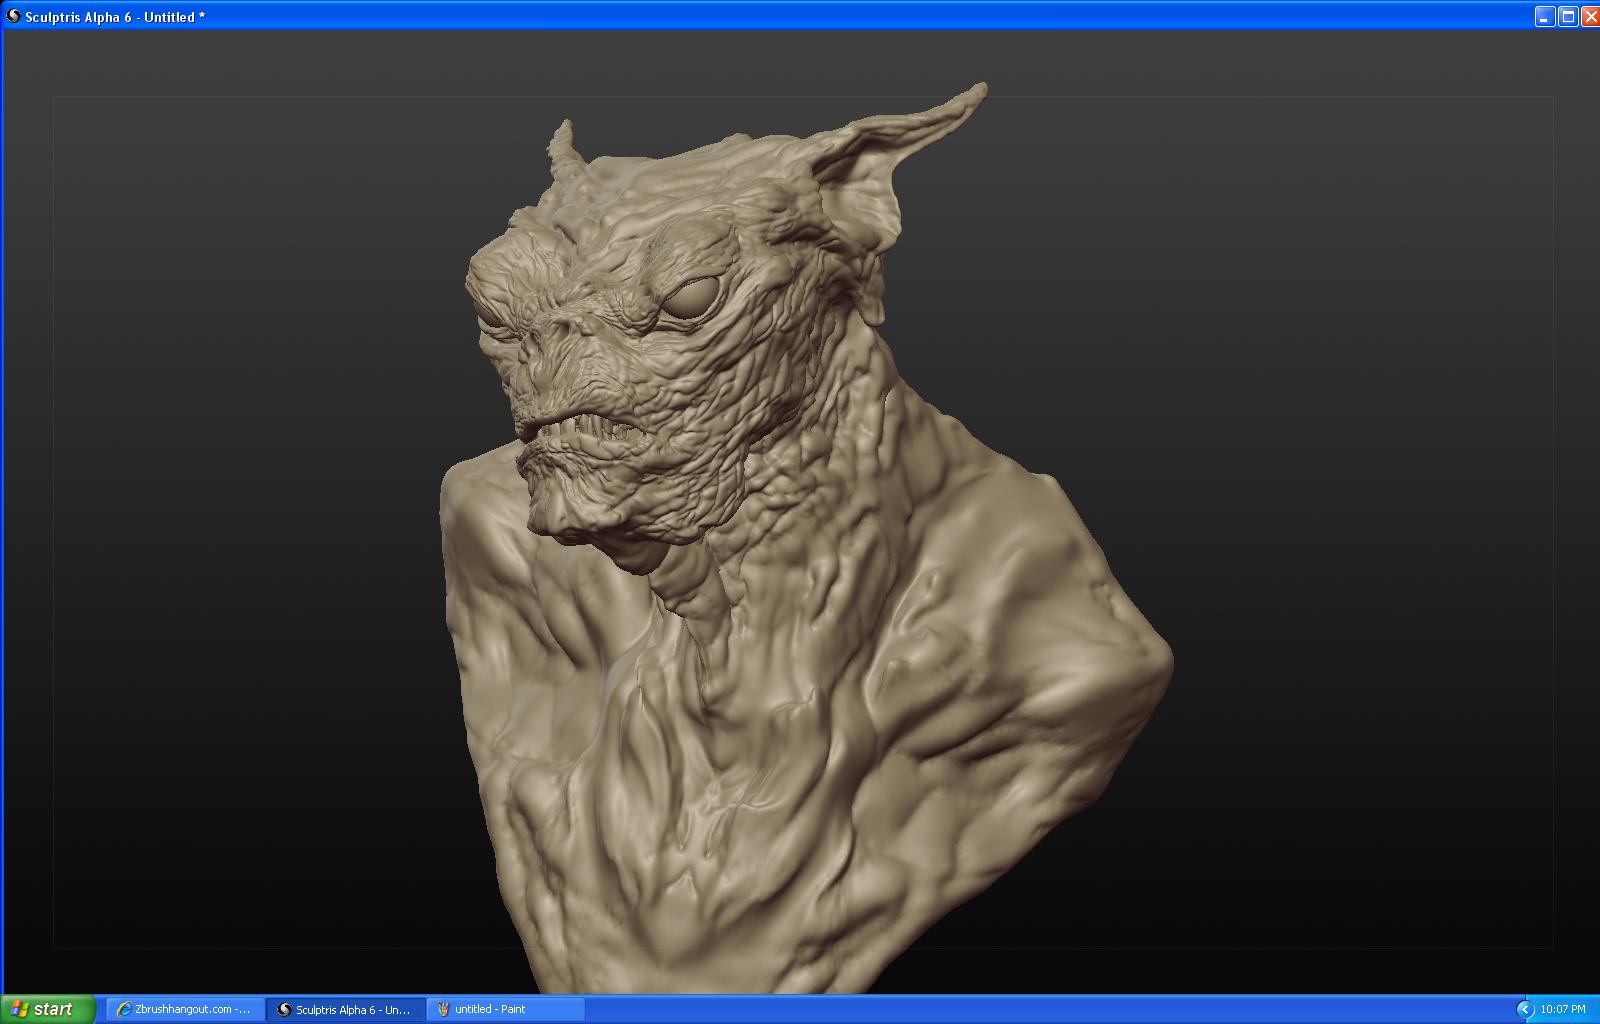Switch to the Zbrushhangout.com browser taskbar button

(x=185, y=1009)
